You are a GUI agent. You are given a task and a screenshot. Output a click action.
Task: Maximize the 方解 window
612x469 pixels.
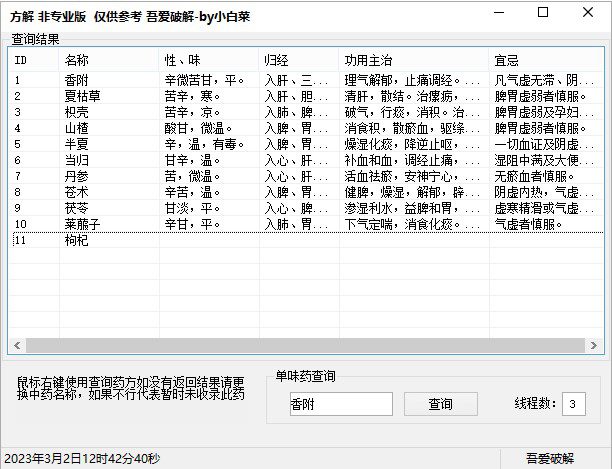(543, 12)
